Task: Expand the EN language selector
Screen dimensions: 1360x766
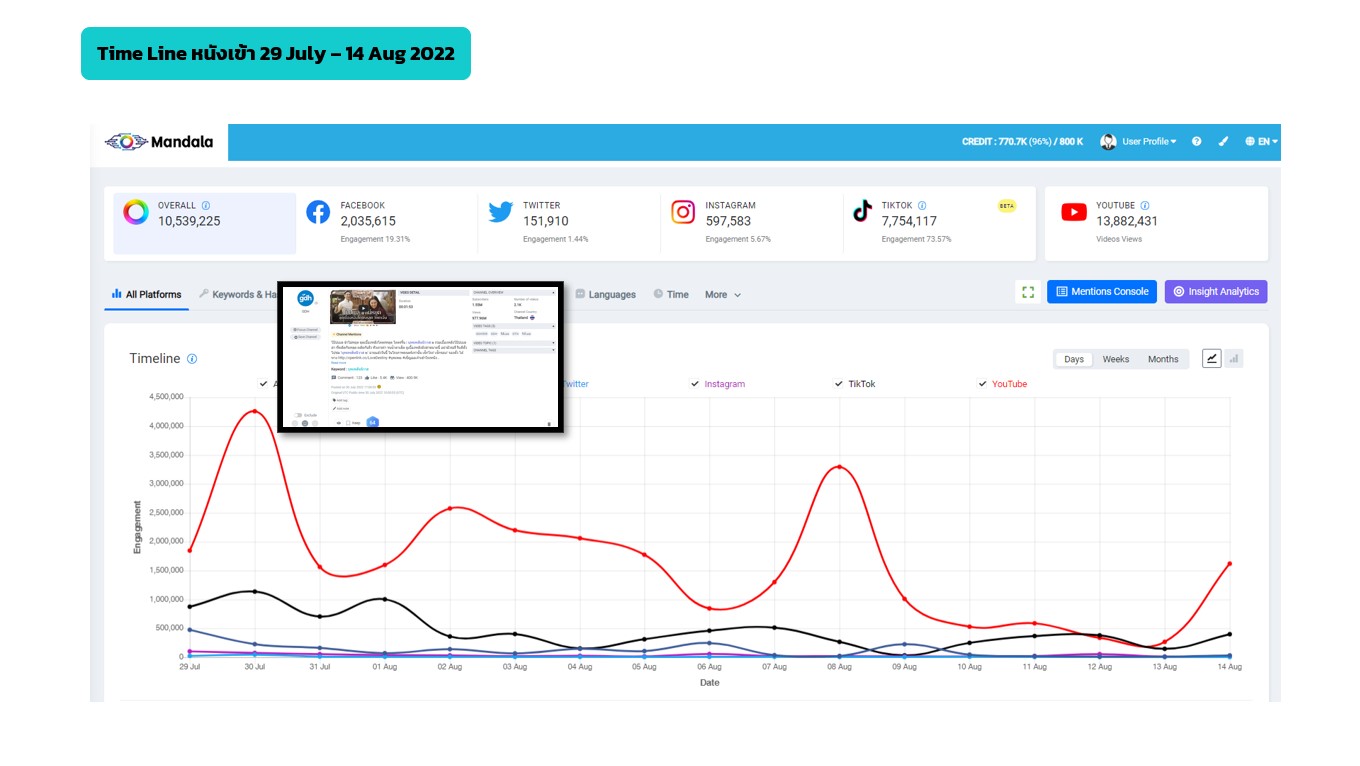Action: pos(1261,142)
